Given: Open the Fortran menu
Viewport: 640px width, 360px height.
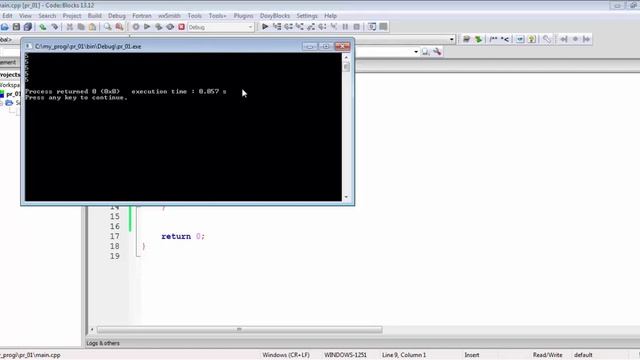Looking at the screenshot, I should 142,16.
